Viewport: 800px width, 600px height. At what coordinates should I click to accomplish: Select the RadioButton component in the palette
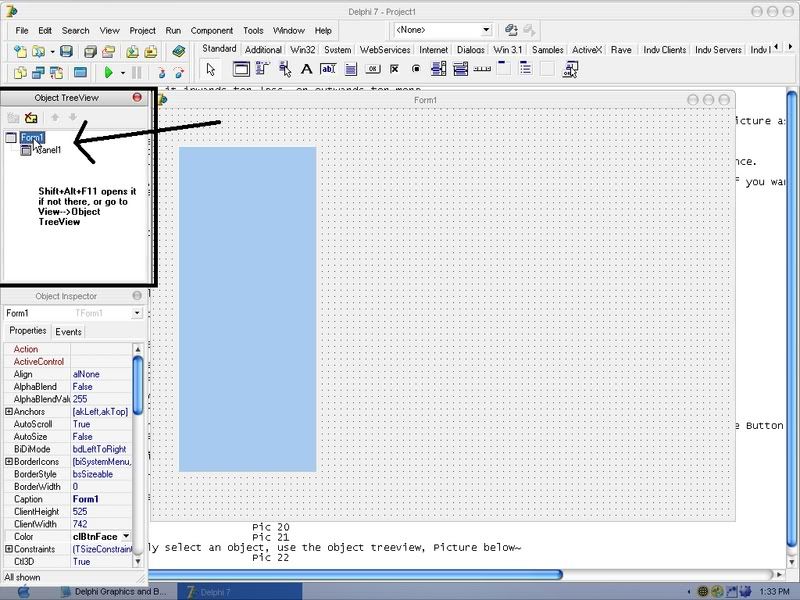tap(416, 69)
